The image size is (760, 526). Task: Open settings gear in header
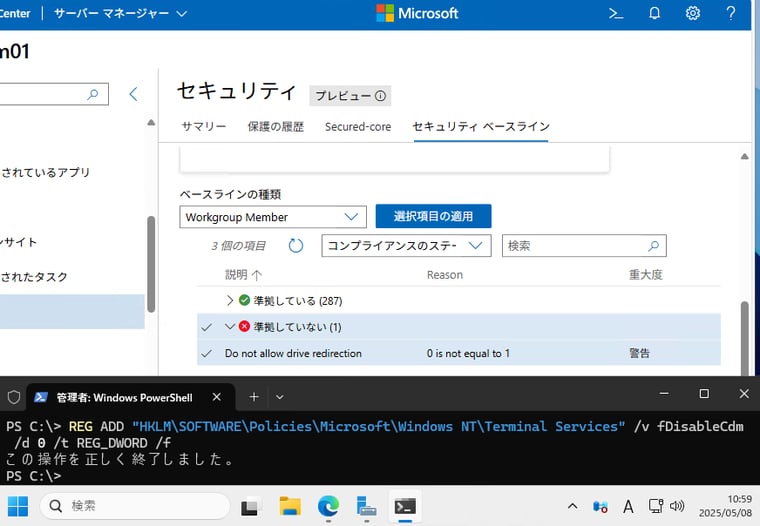693,13
